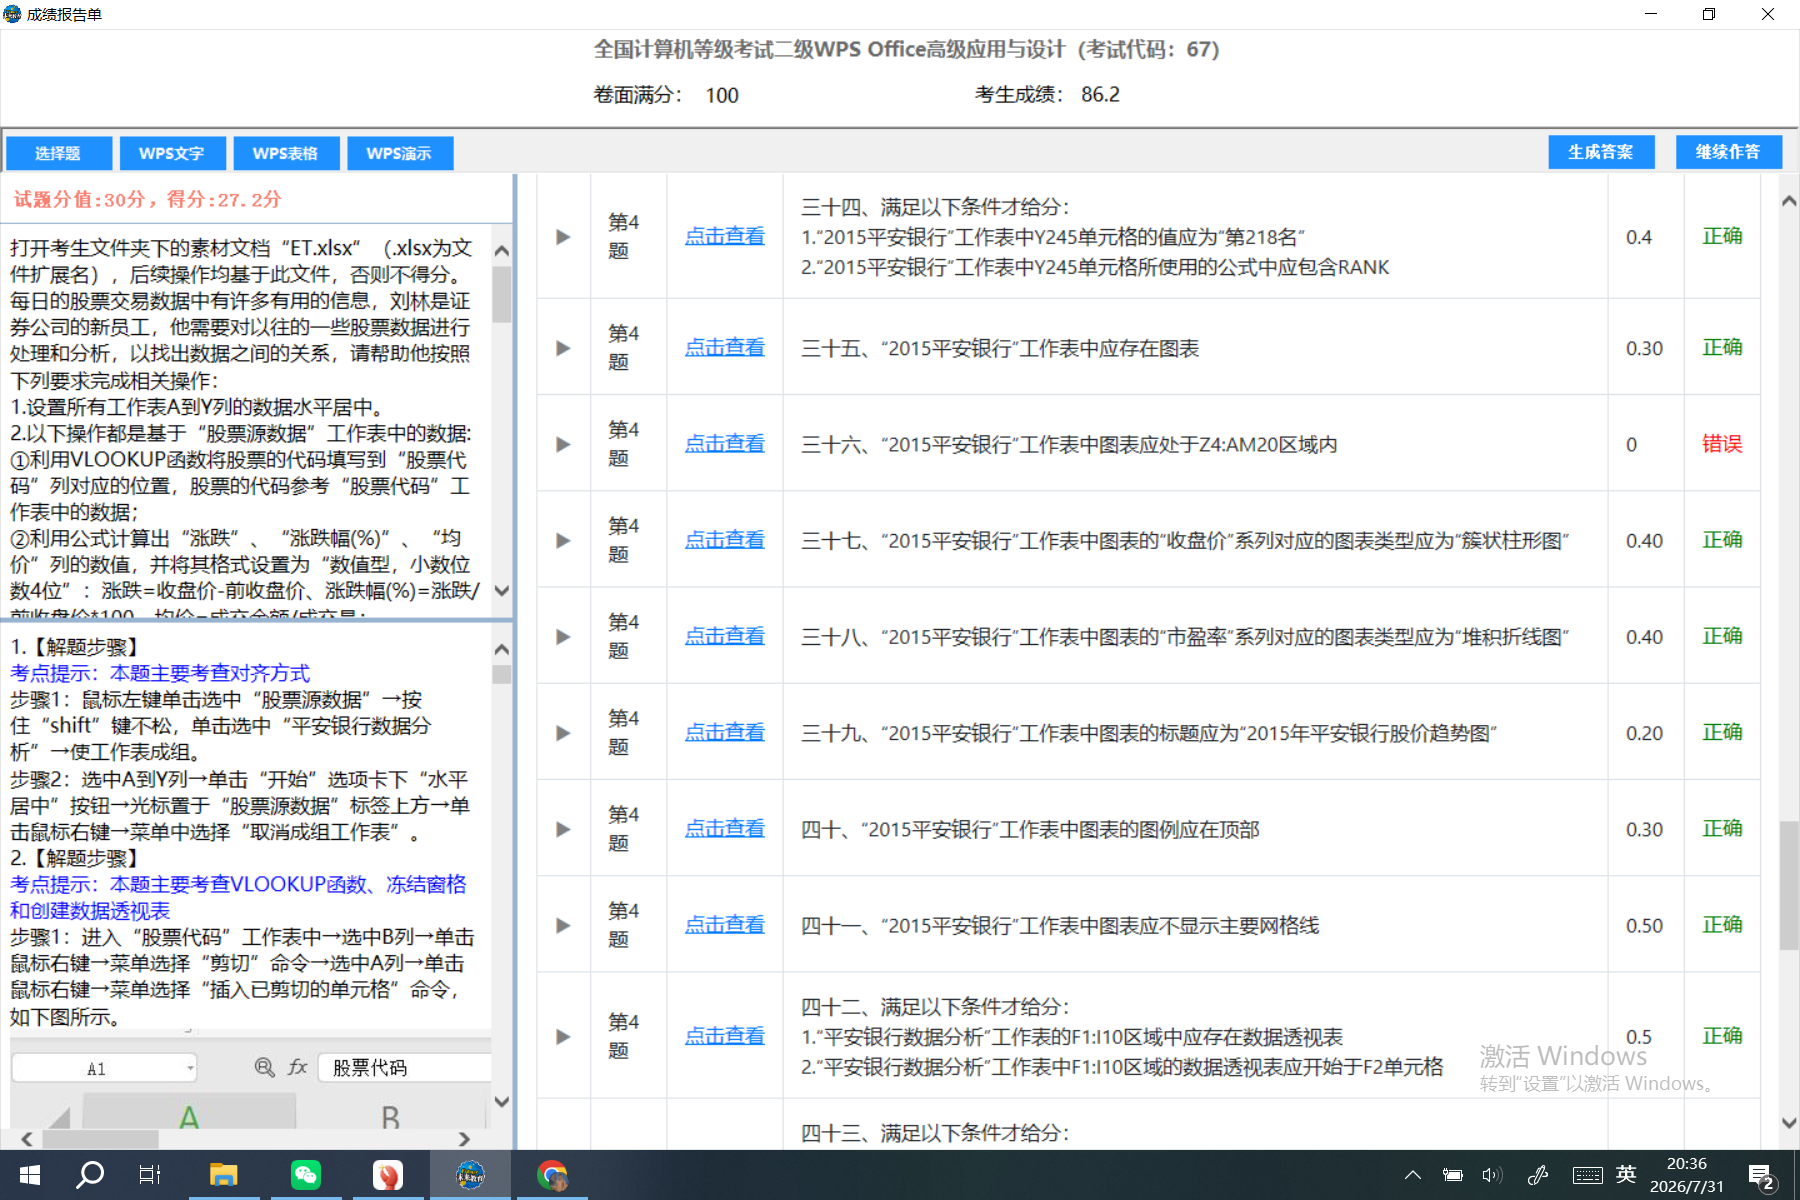This screenshot has height=1200, width=1800.
Task: Click the 股票代码 formula field
Action: pos(405,1068)
